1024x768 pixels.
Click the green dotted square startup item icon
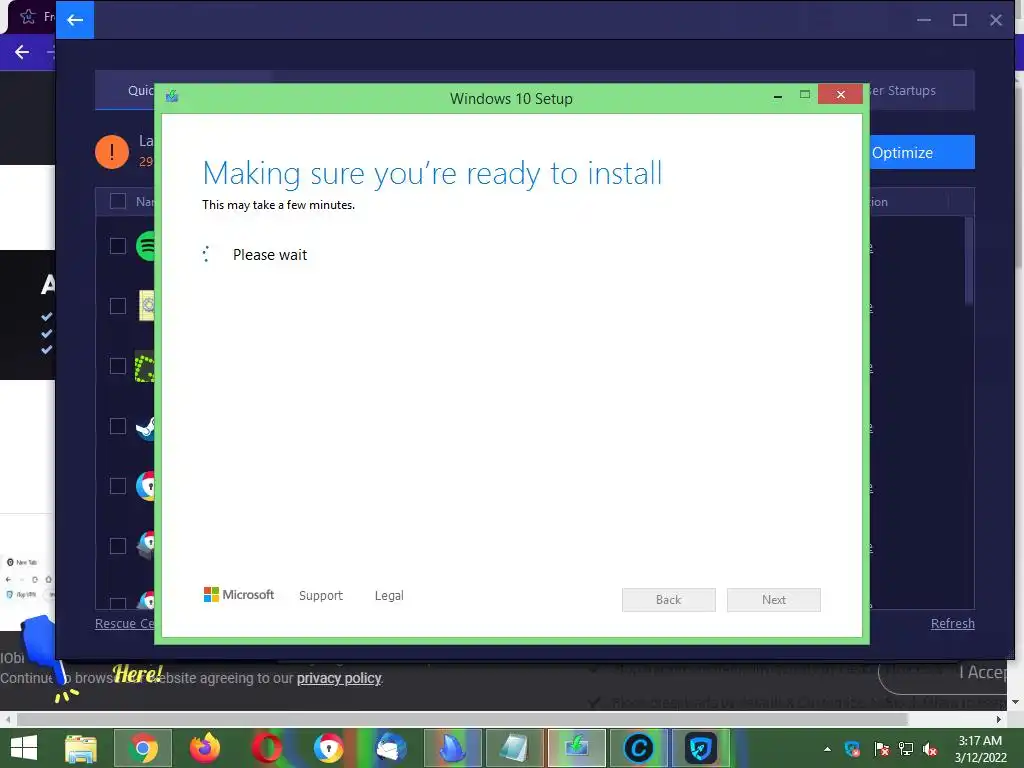point(144,366)
